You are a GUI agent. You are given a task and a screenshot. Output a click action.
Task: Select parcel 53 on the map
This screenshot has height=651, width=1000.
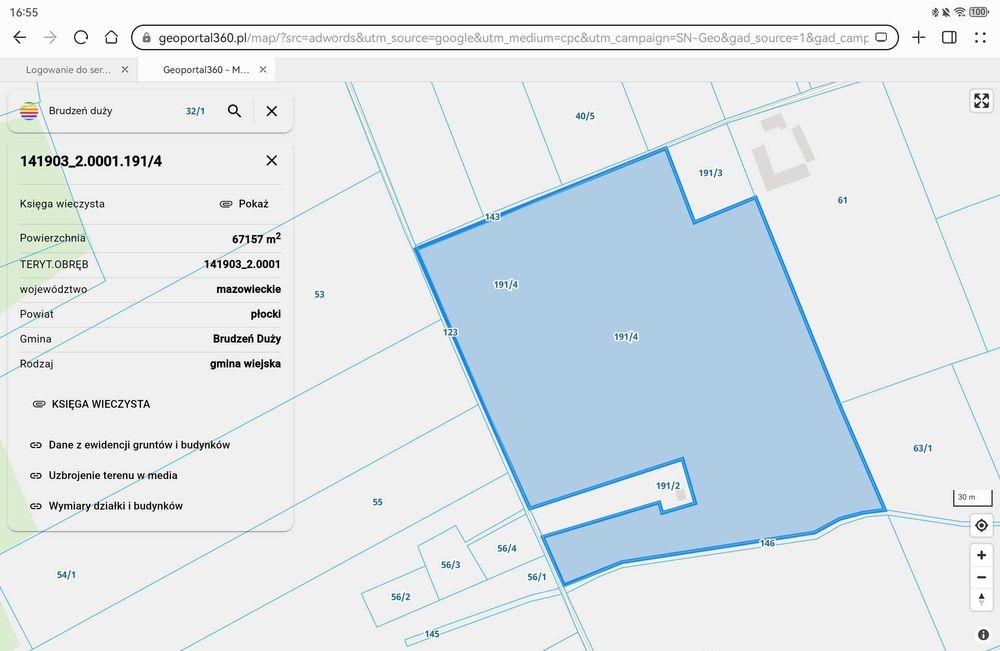(320, 294)
